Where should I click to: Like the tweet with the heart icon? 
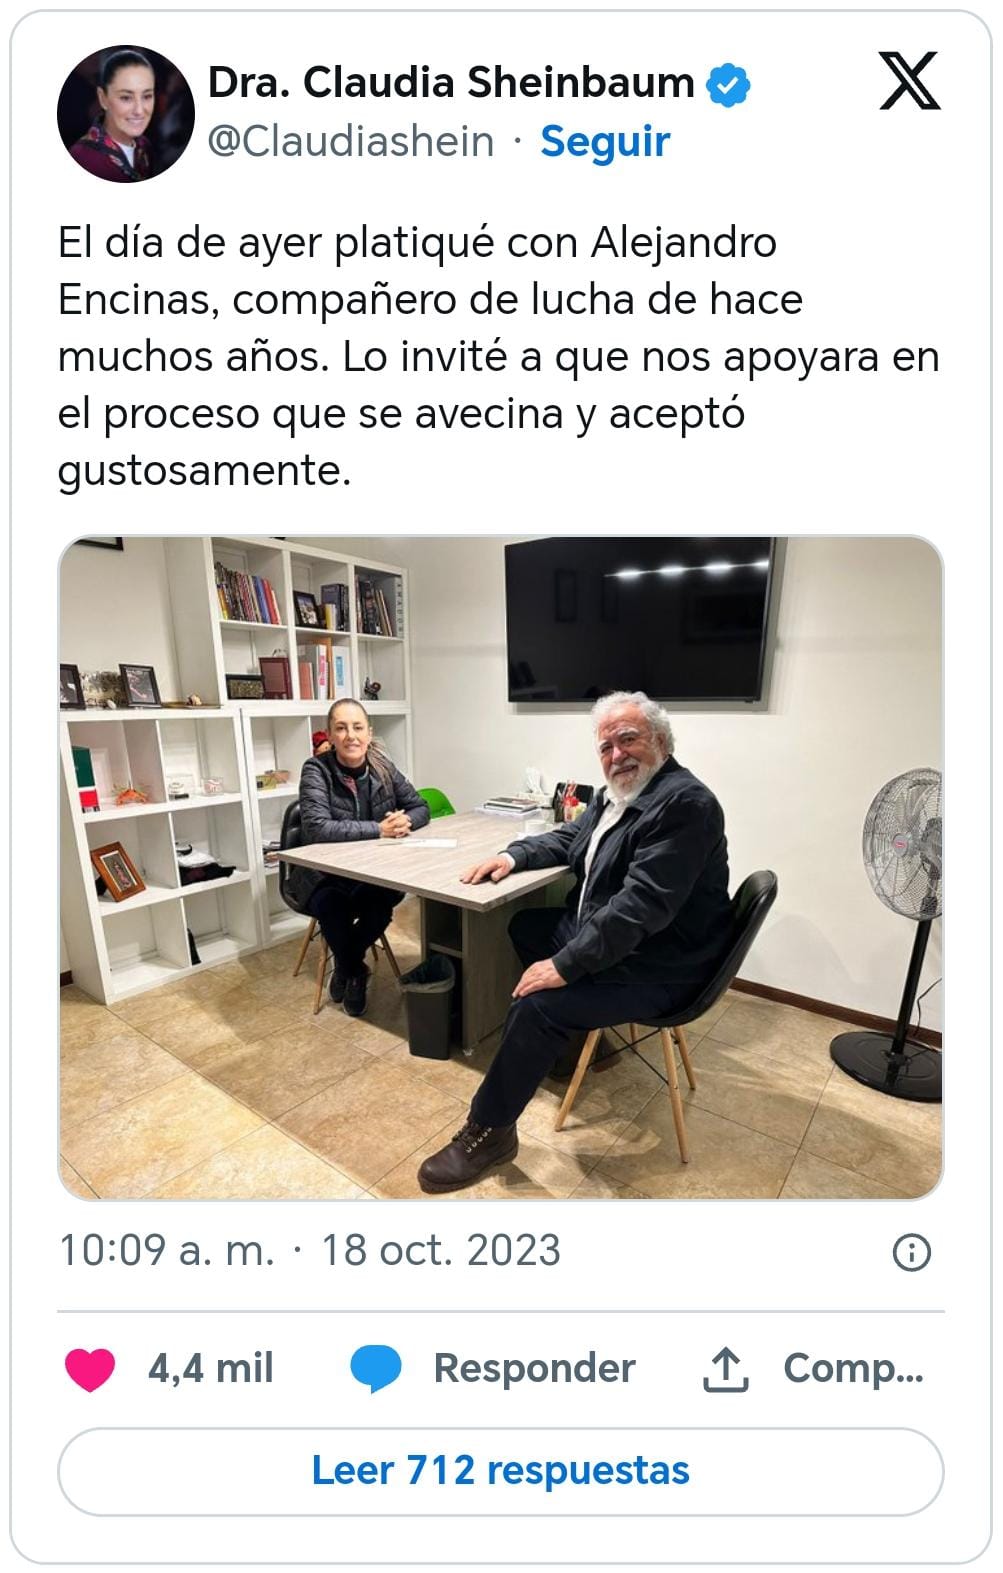click(x=90, y=1369)
